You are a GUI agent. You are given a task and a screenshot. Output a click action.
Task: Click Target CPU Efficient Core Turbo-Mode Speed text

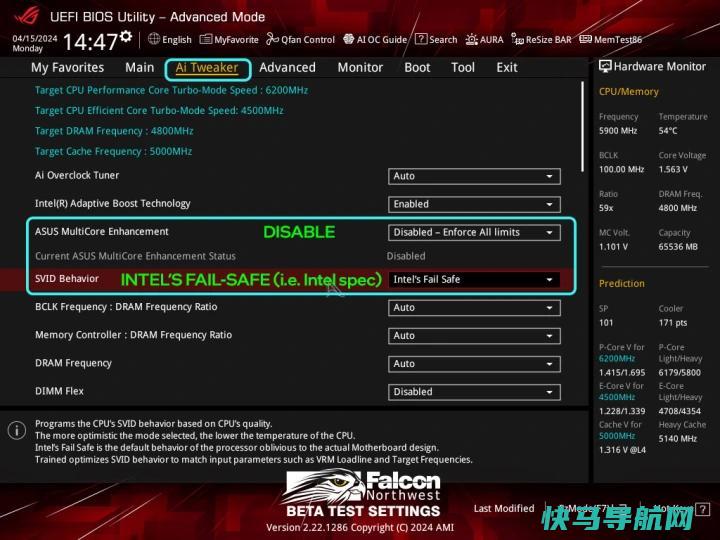tap(159, 111)
